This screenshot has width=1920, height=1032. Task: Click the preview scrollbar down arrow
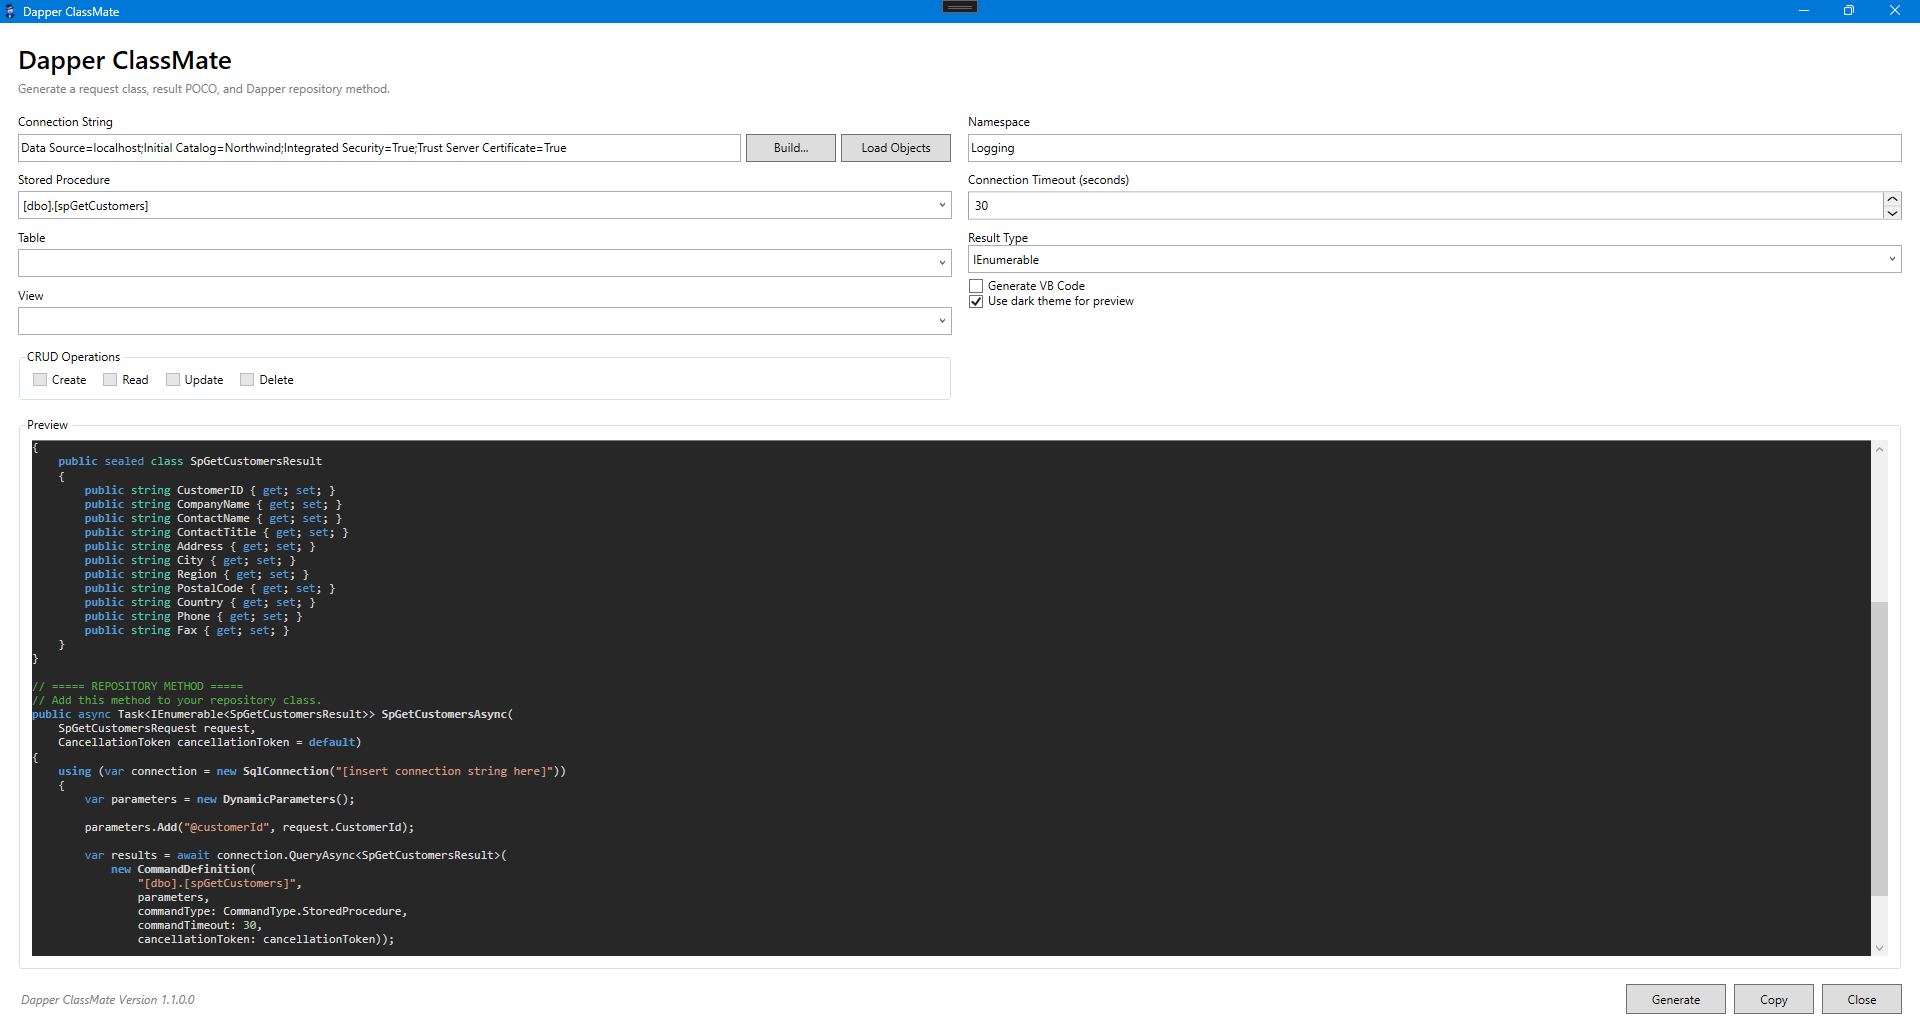pyautogui.click(x=1879, y=947)
